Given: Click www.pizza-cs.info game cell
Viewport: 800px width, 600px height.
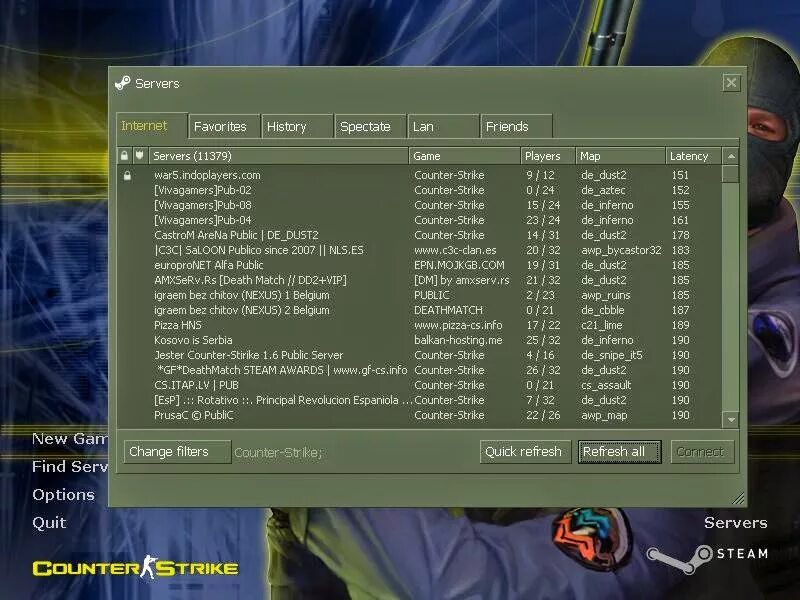Looking at the screenshot, I should tap(458, 325).
